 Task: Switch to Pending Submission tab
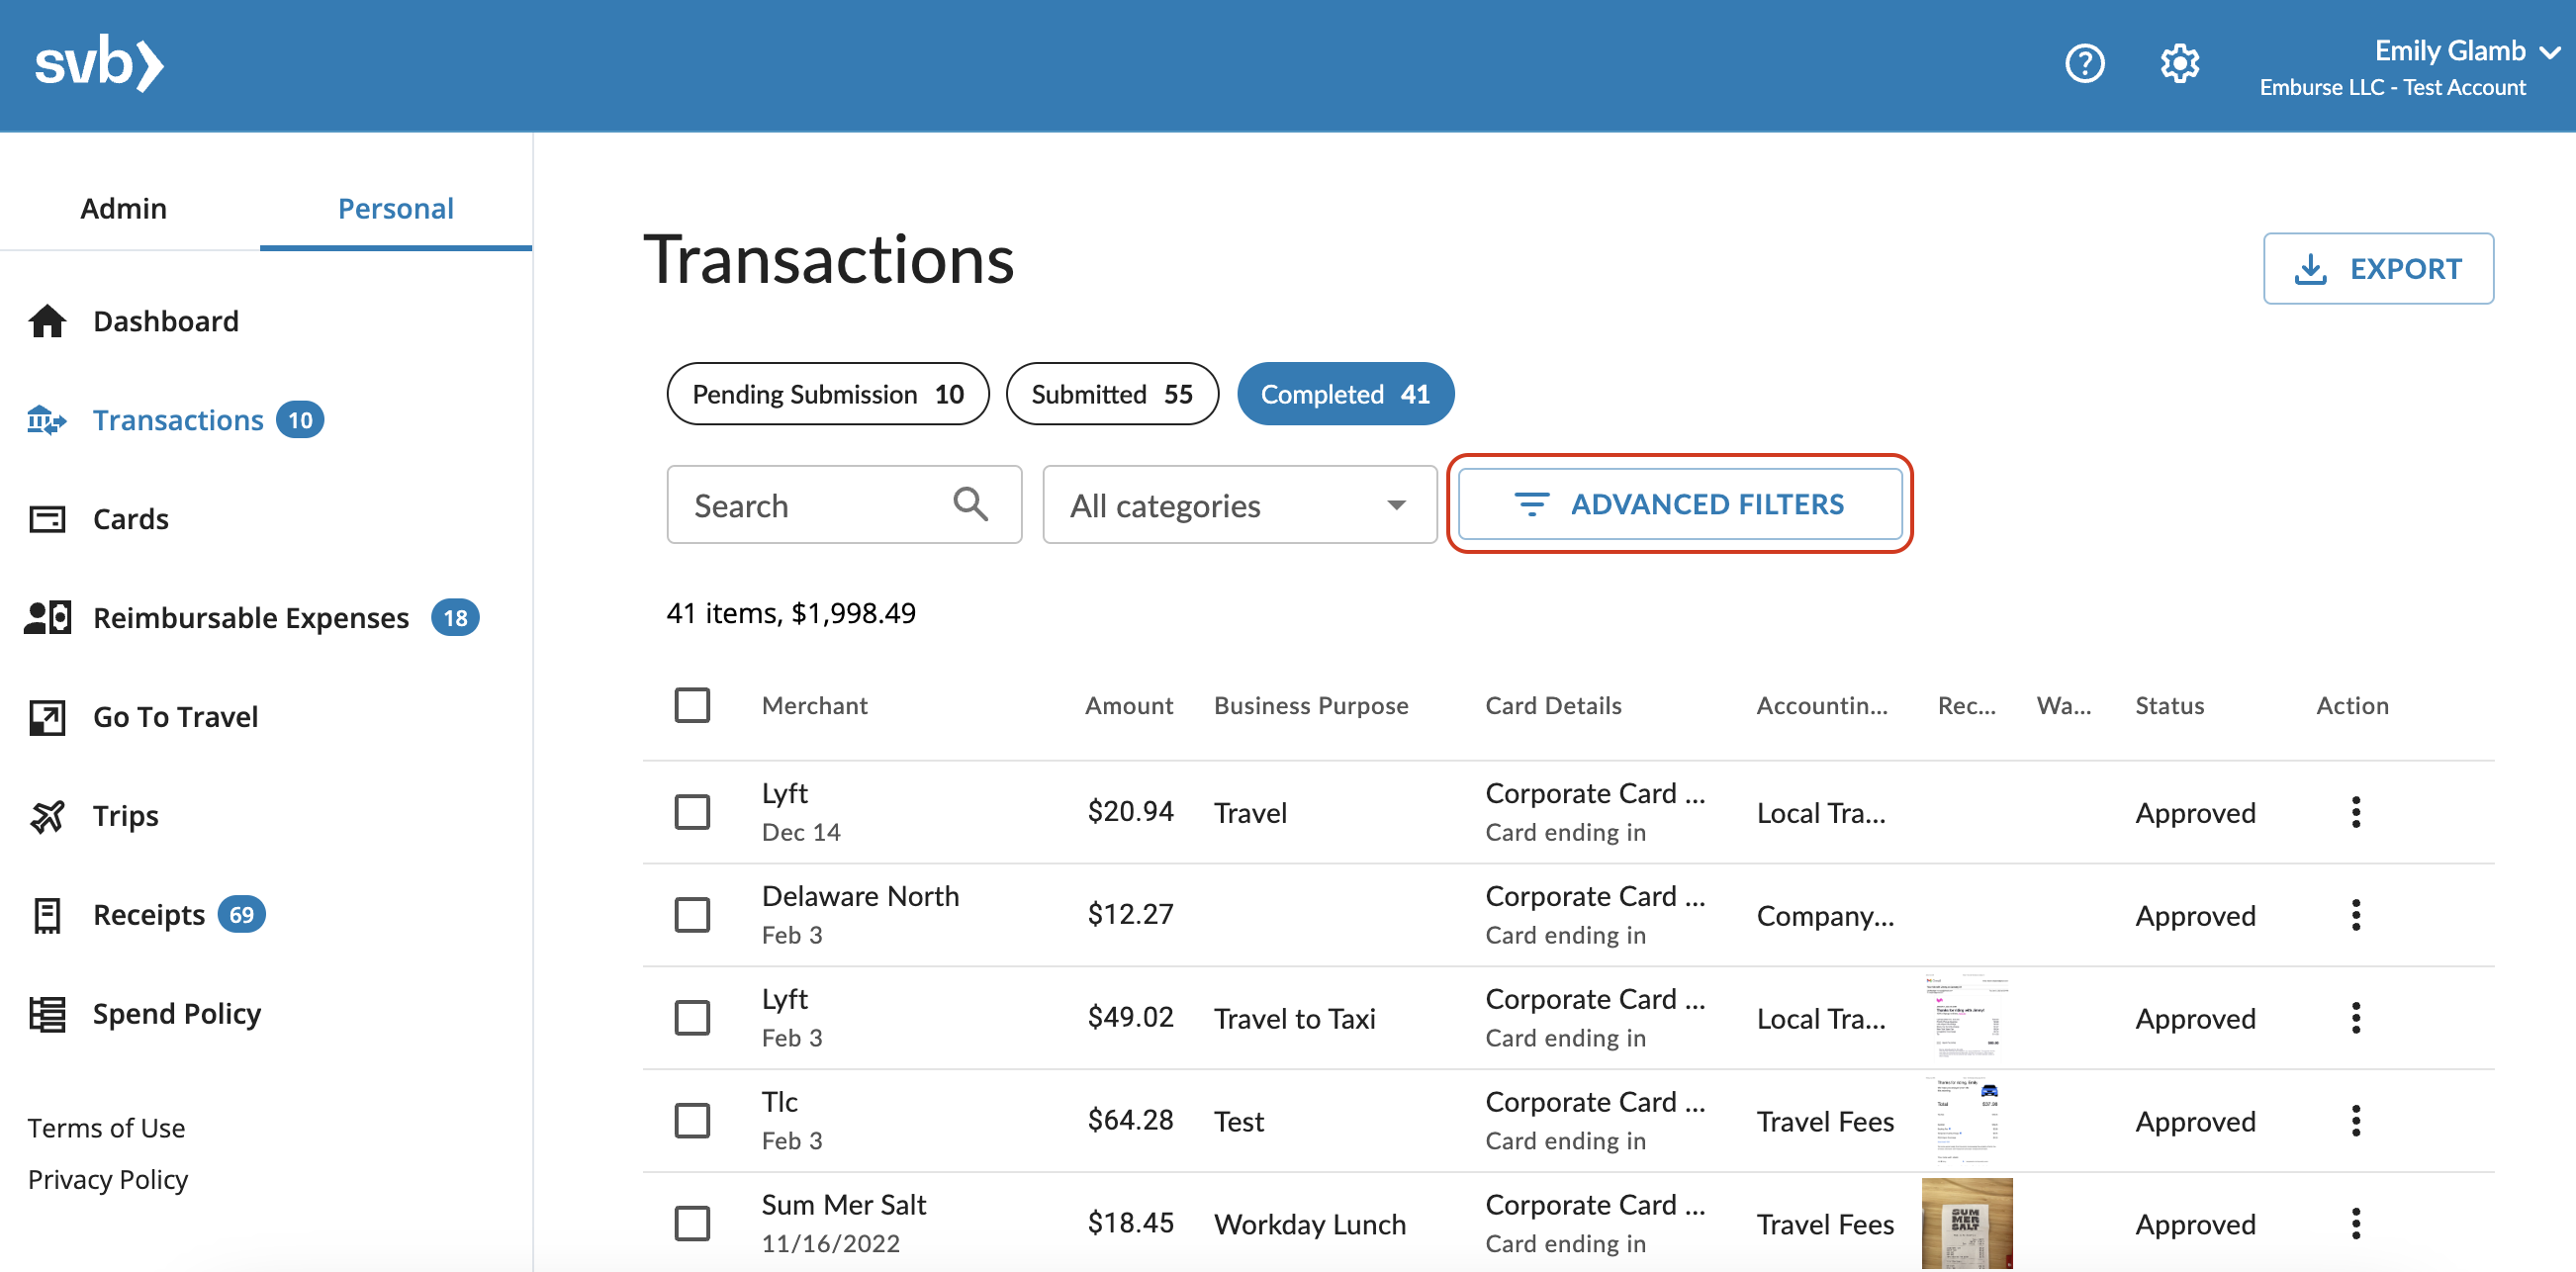[x=825, y=393]
